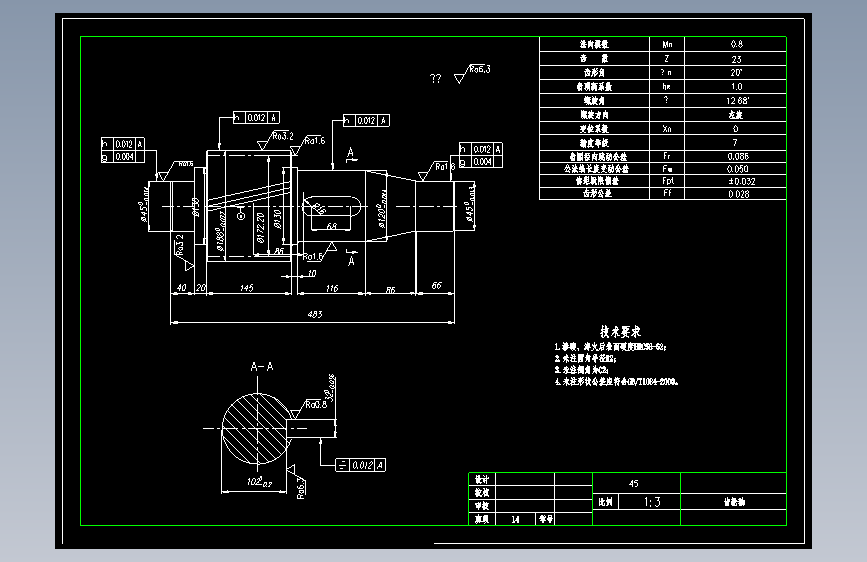Click the Ra0.8 roughness label in section view

tap(316, 404)
